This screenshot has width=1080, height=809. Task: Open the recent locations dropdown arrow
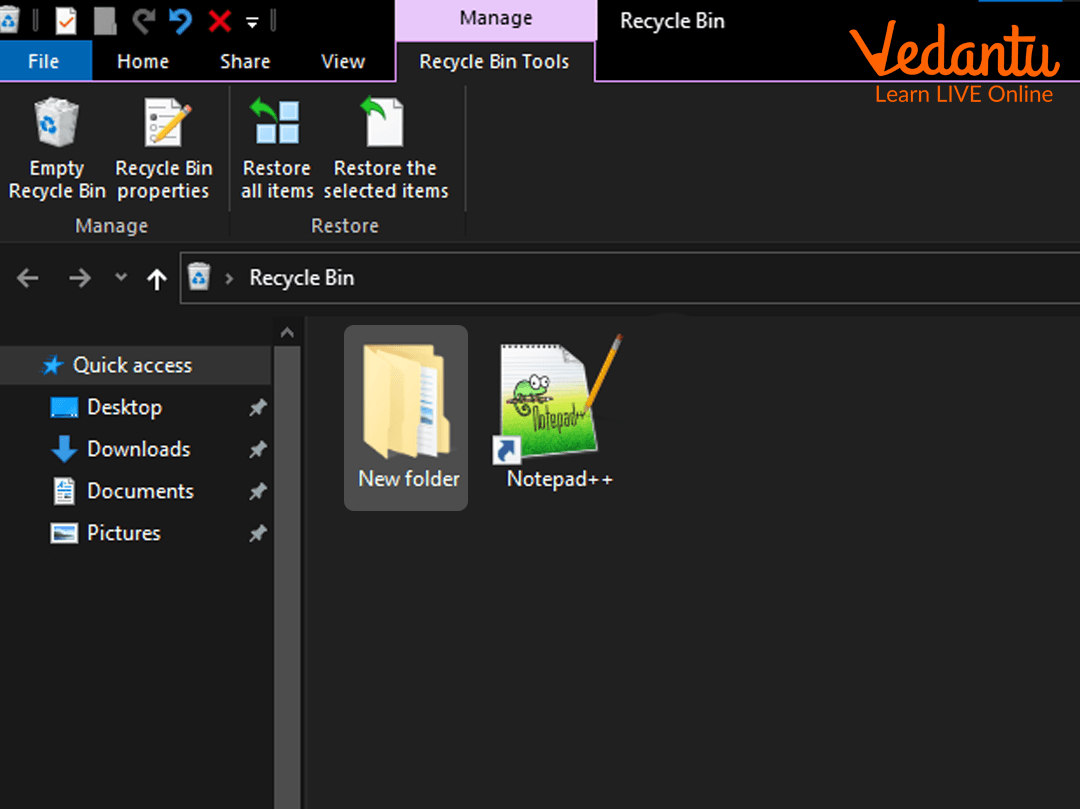(121, 277)
